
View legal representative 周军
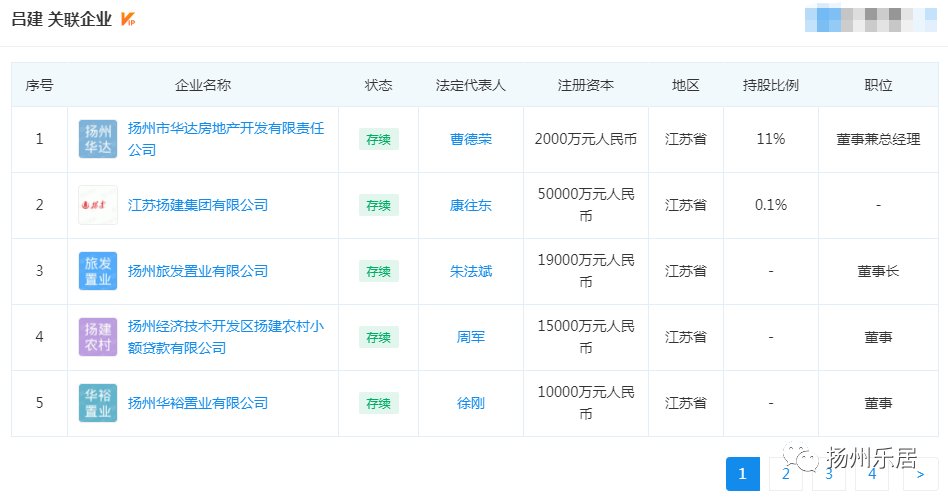[471, 337]
